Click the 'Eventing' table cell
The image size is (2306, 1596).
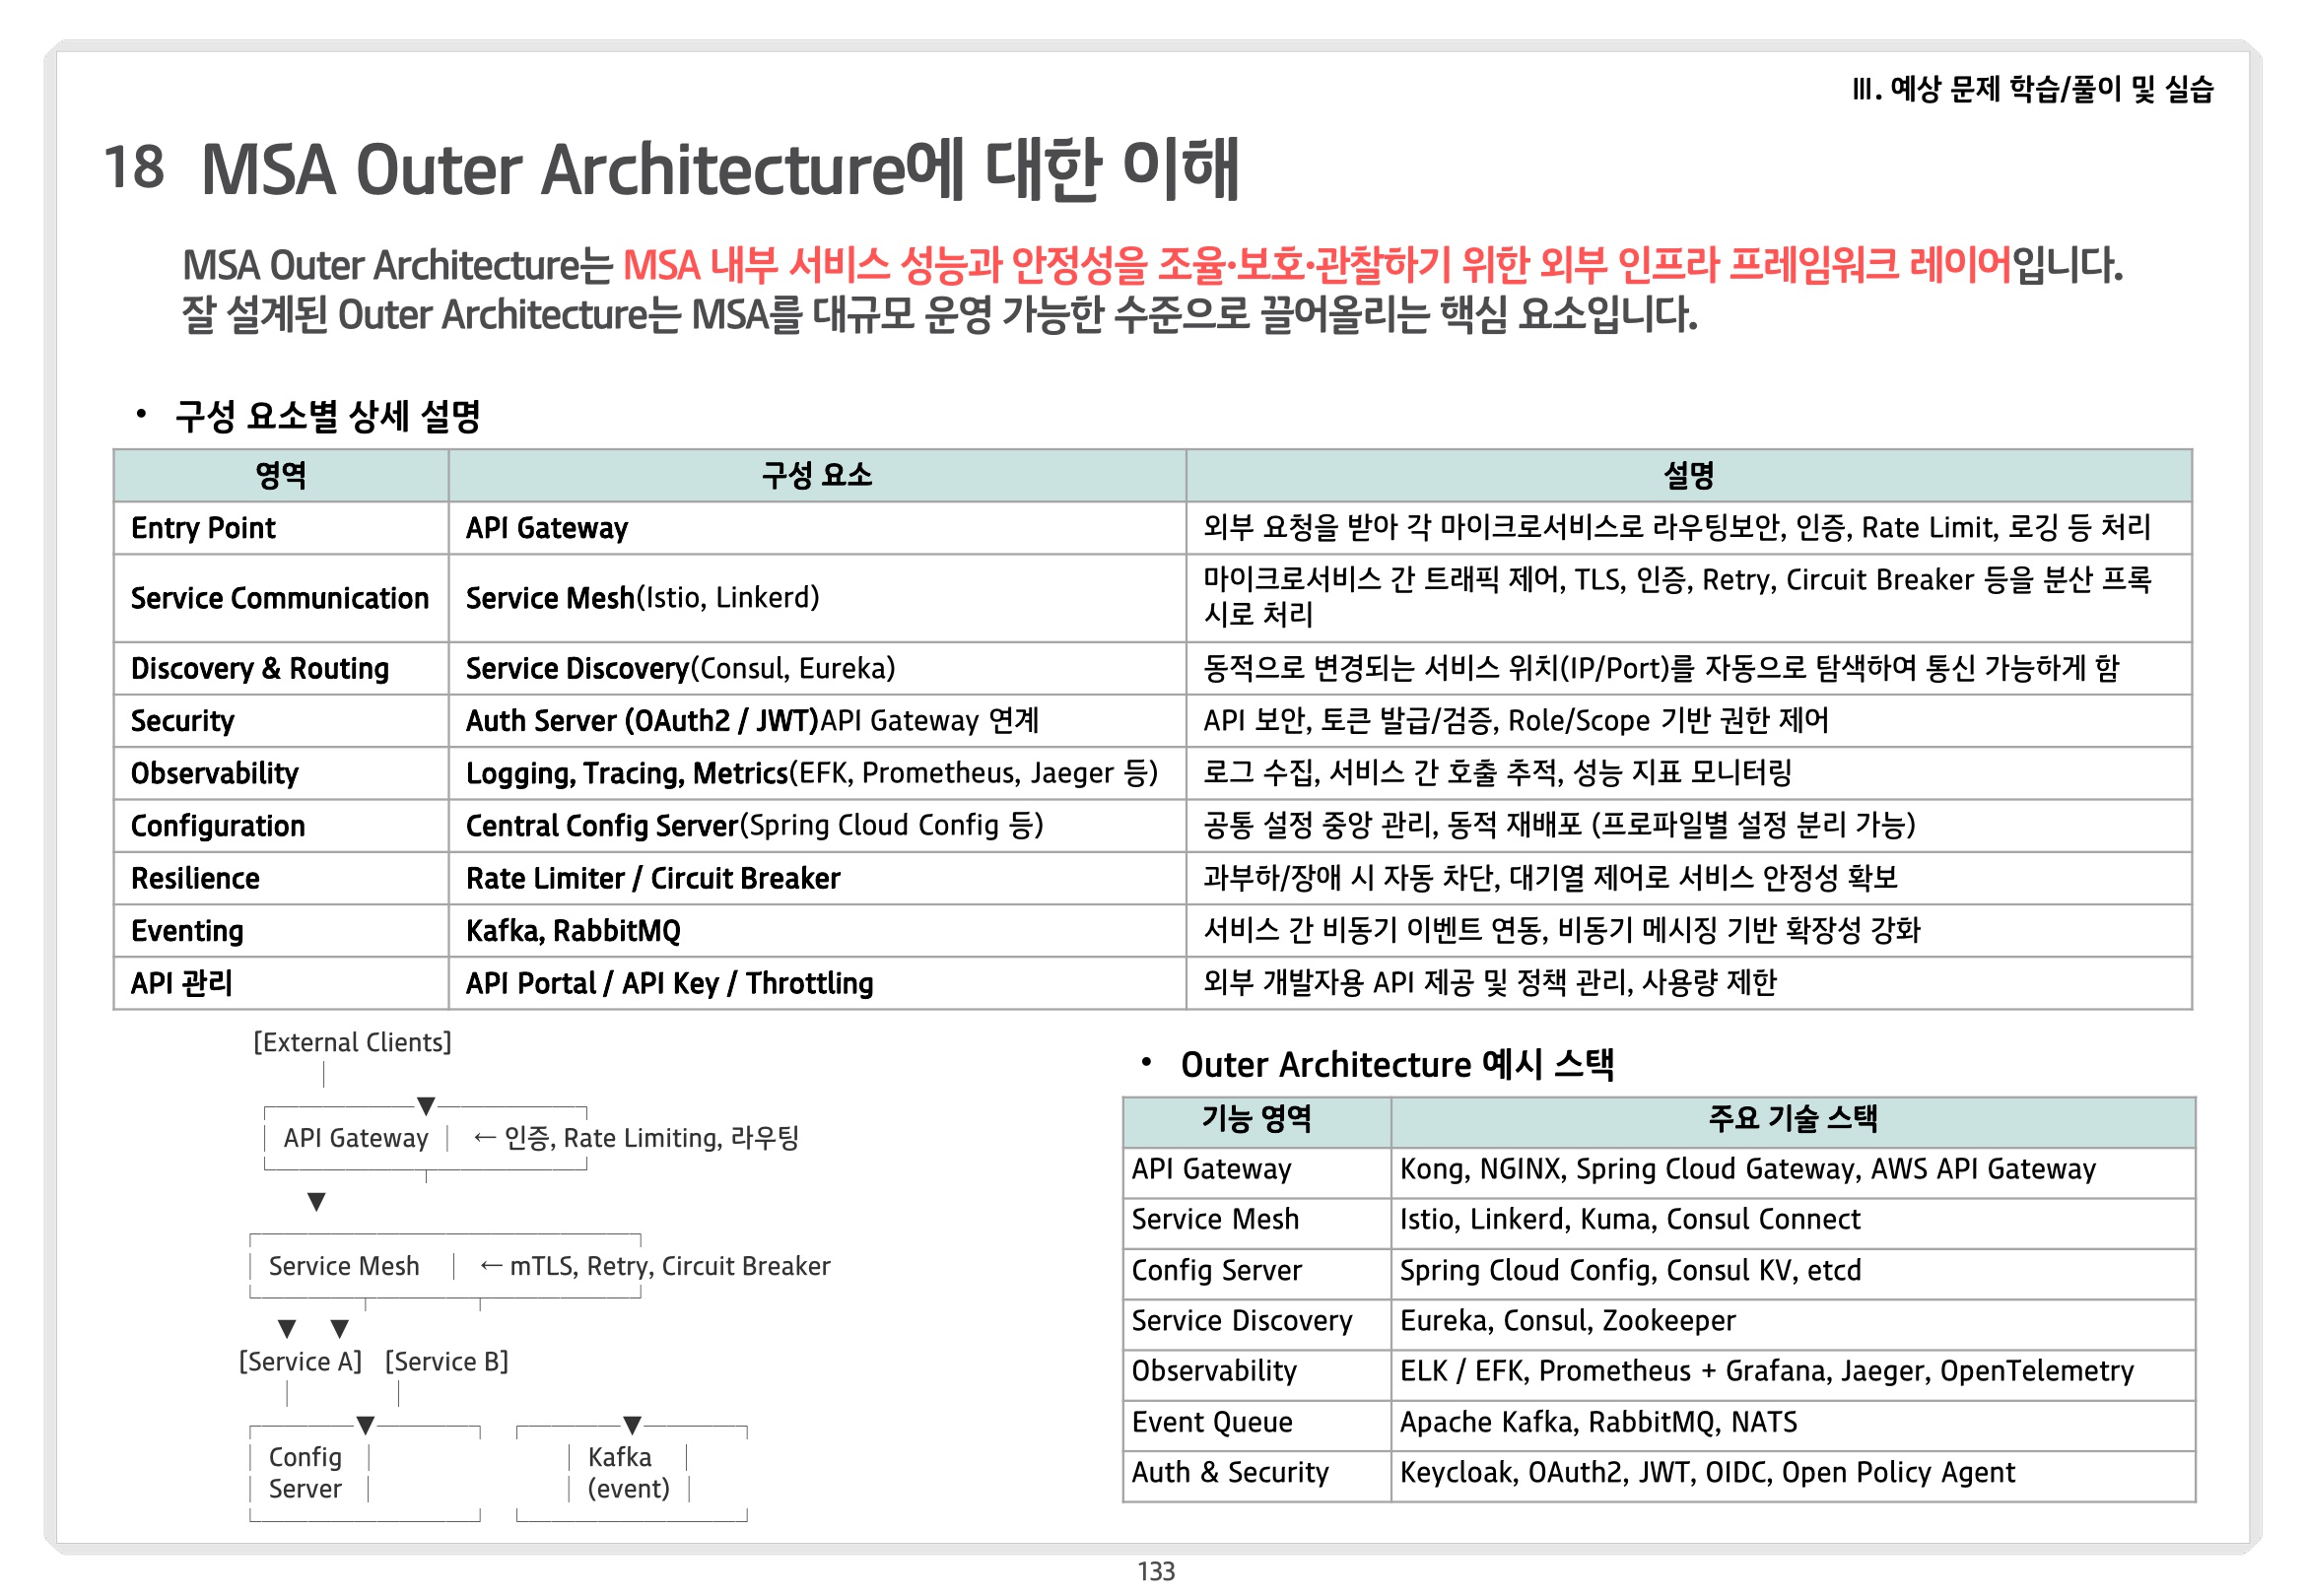pos(280,931)
